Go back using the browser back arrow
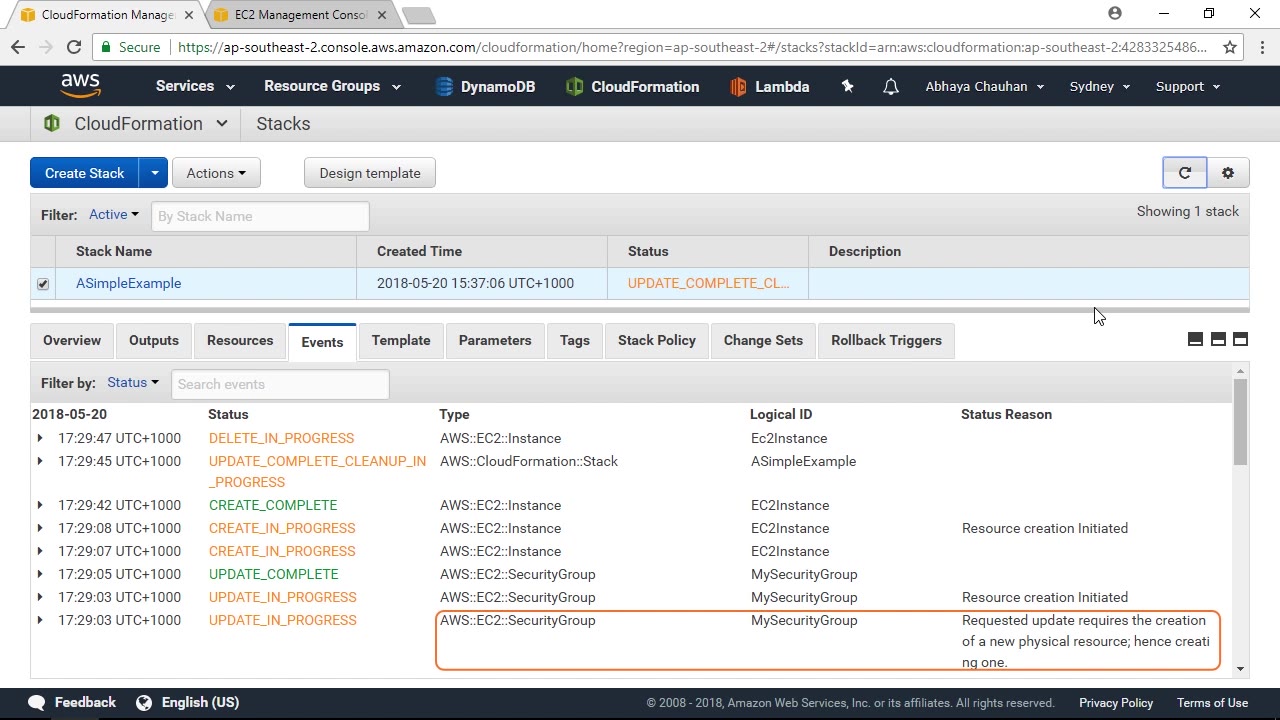Viewport: 1280px width, 720px height. click(x=18, y=47)
